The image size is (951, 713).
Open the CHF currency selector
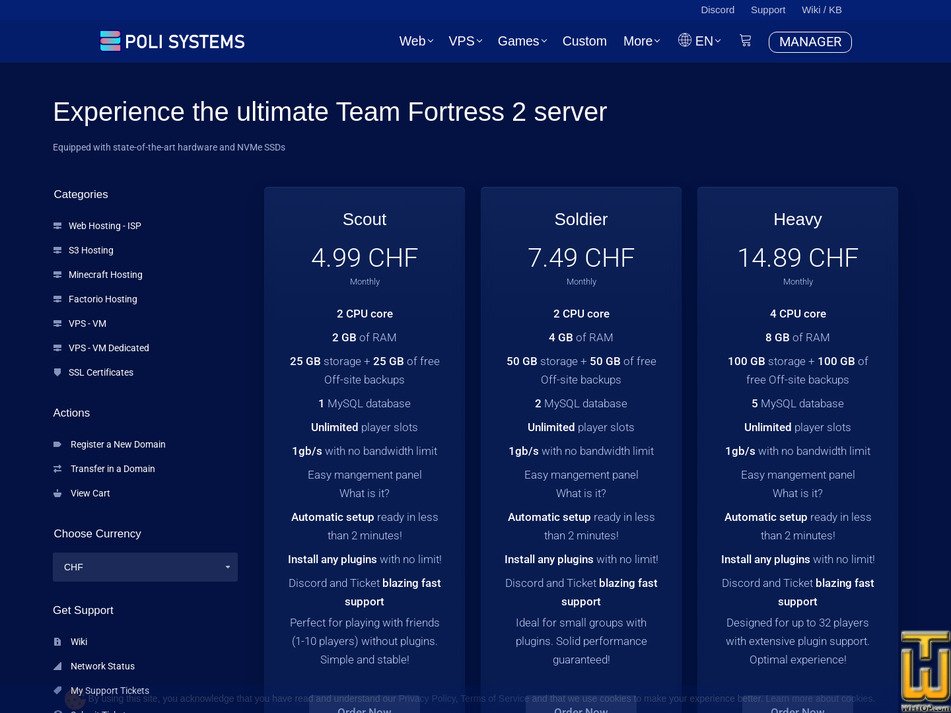(x=145, y=567)
